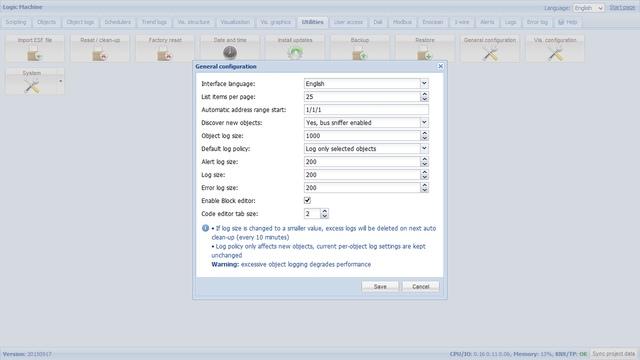Switch to the EnOcean tab
The height and width of the screenshot is (360, 640).
click(433, 22)
